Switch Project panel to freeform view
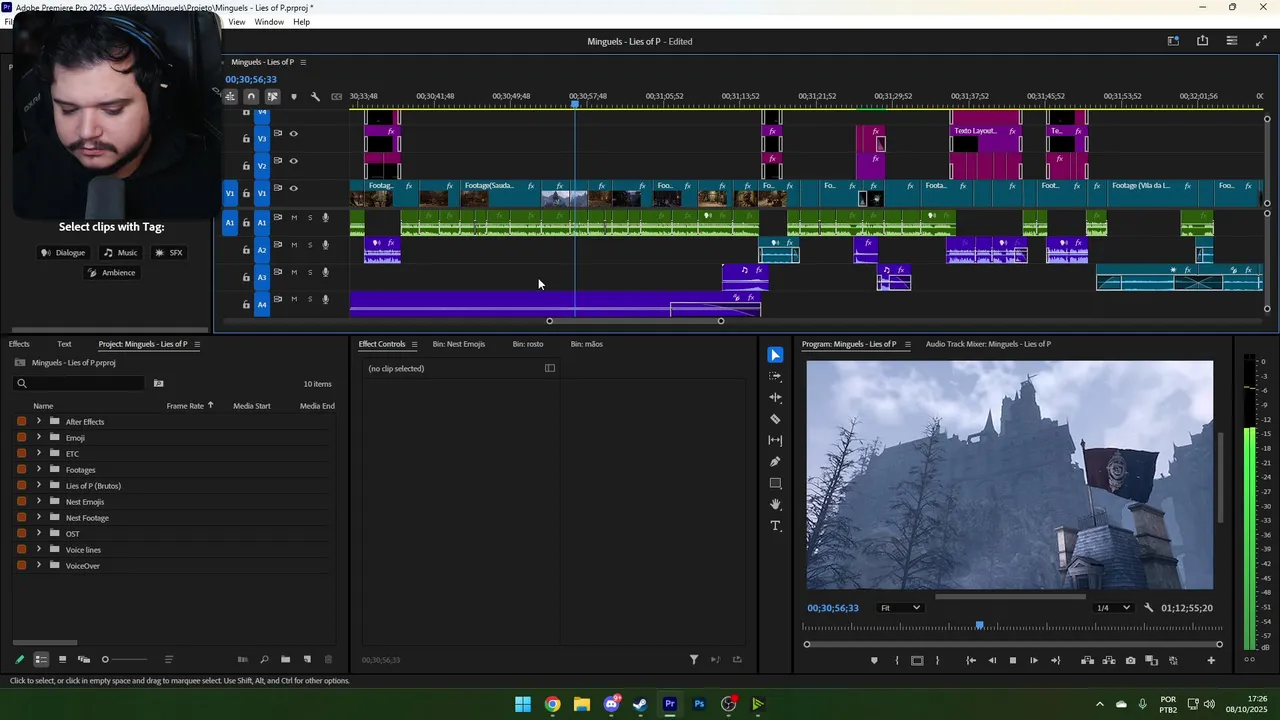1280x720 pixels. [84, 660]
